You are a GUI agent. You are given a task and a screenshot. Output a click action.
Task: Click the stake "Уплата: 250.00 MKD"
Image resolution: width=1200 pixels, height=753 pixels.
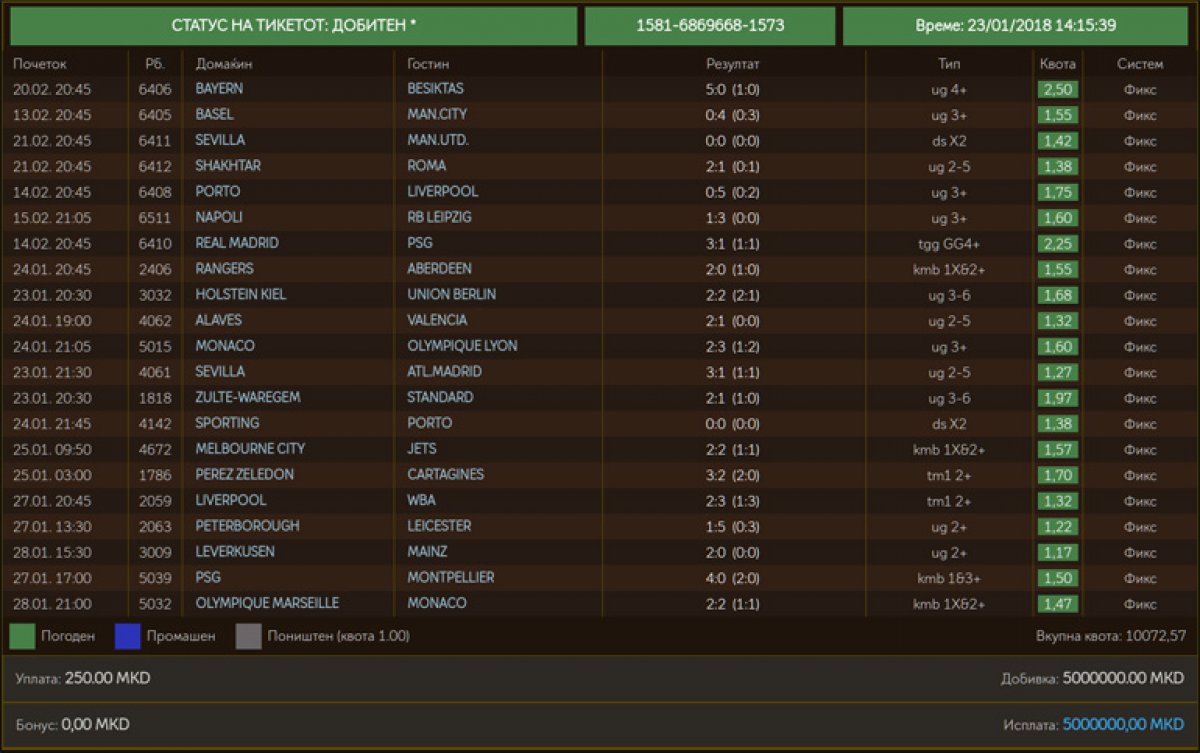[83, 679]
